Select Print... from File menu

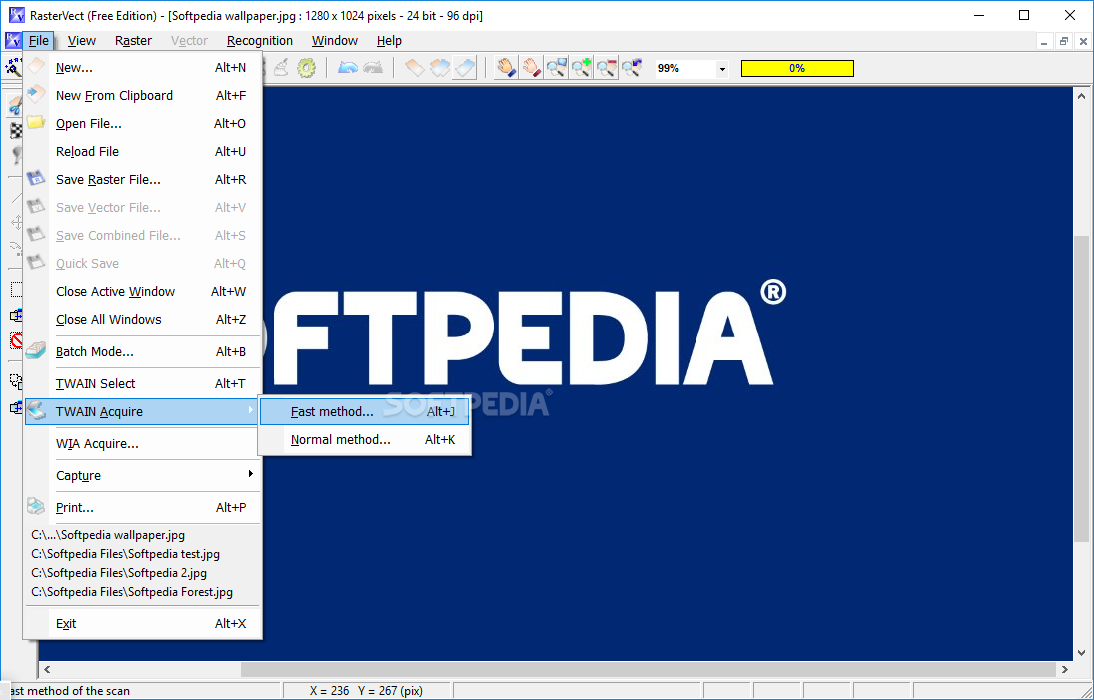142,507
